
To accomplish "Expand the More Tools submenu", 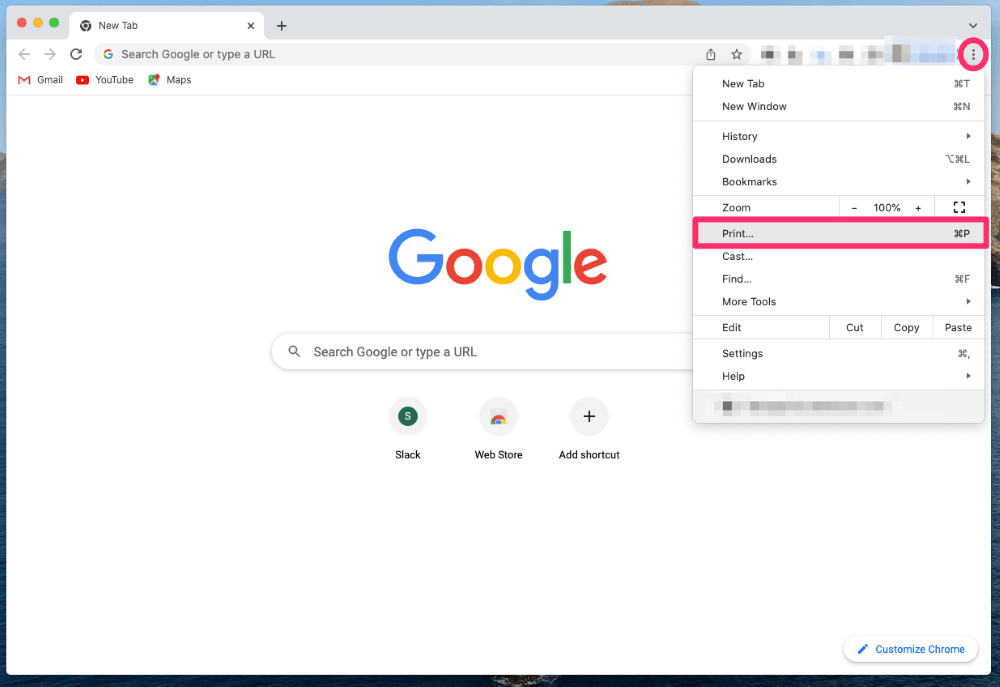I will pyautogui.click(x=838, y=302).
